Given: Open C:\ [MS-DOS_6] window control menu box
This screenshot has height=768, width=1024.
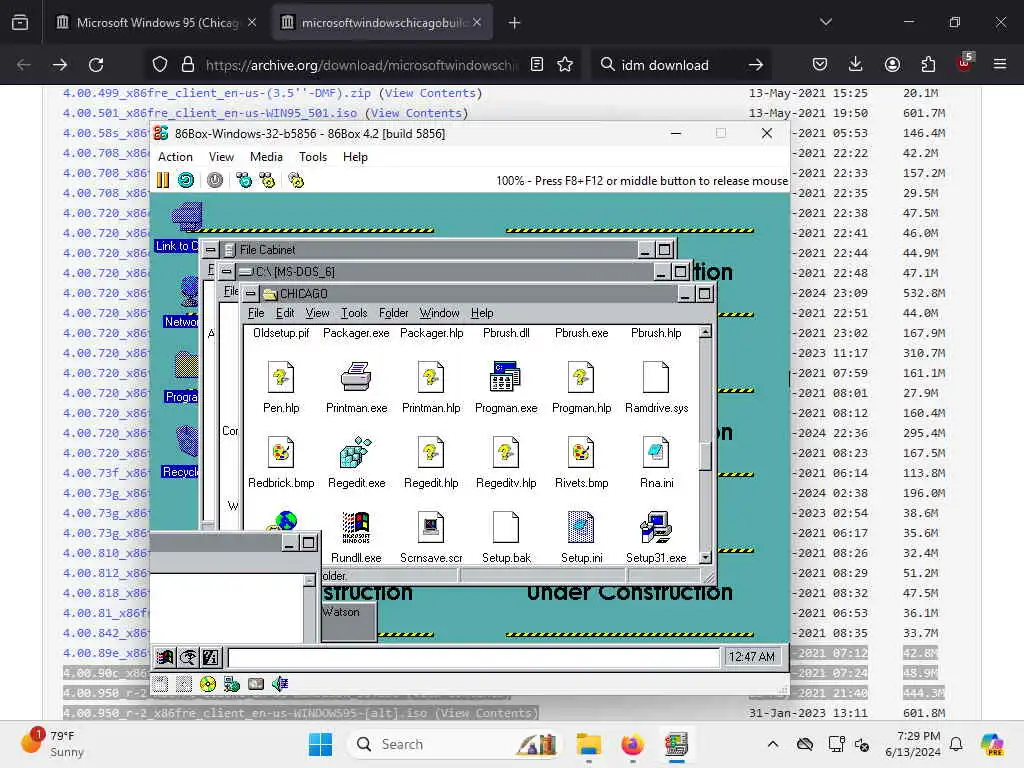Looking at the screenshot, I should (226, 271).
